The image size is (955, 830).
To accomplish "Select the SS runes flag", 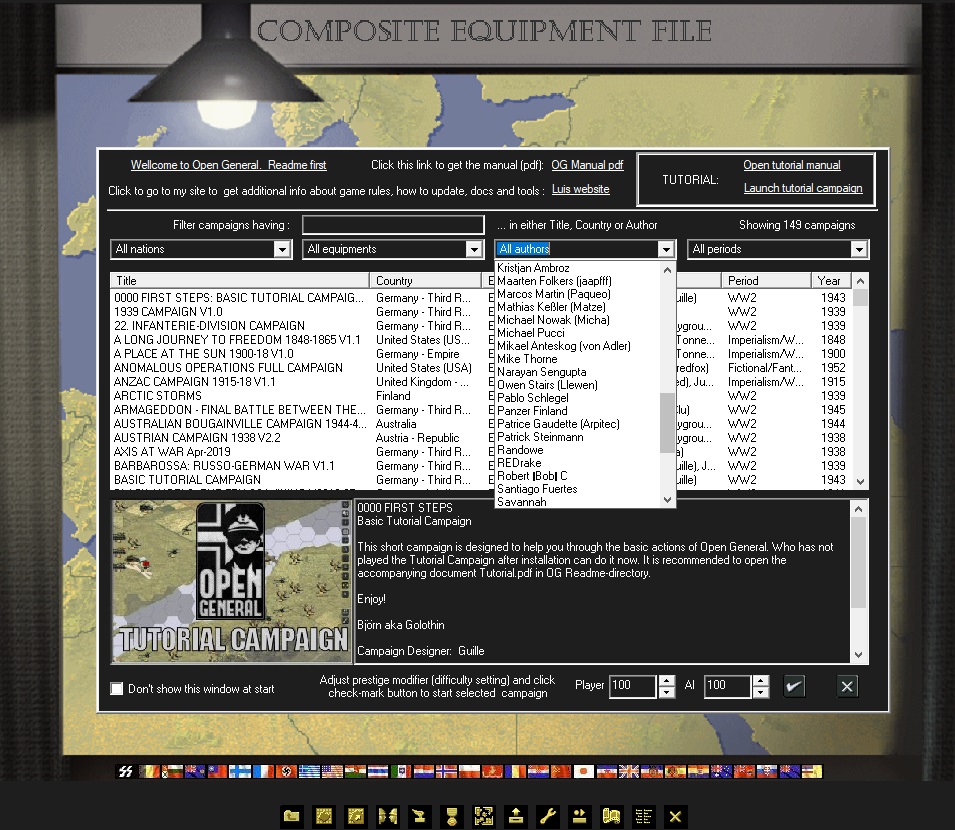I will click(x=125, y=772).
